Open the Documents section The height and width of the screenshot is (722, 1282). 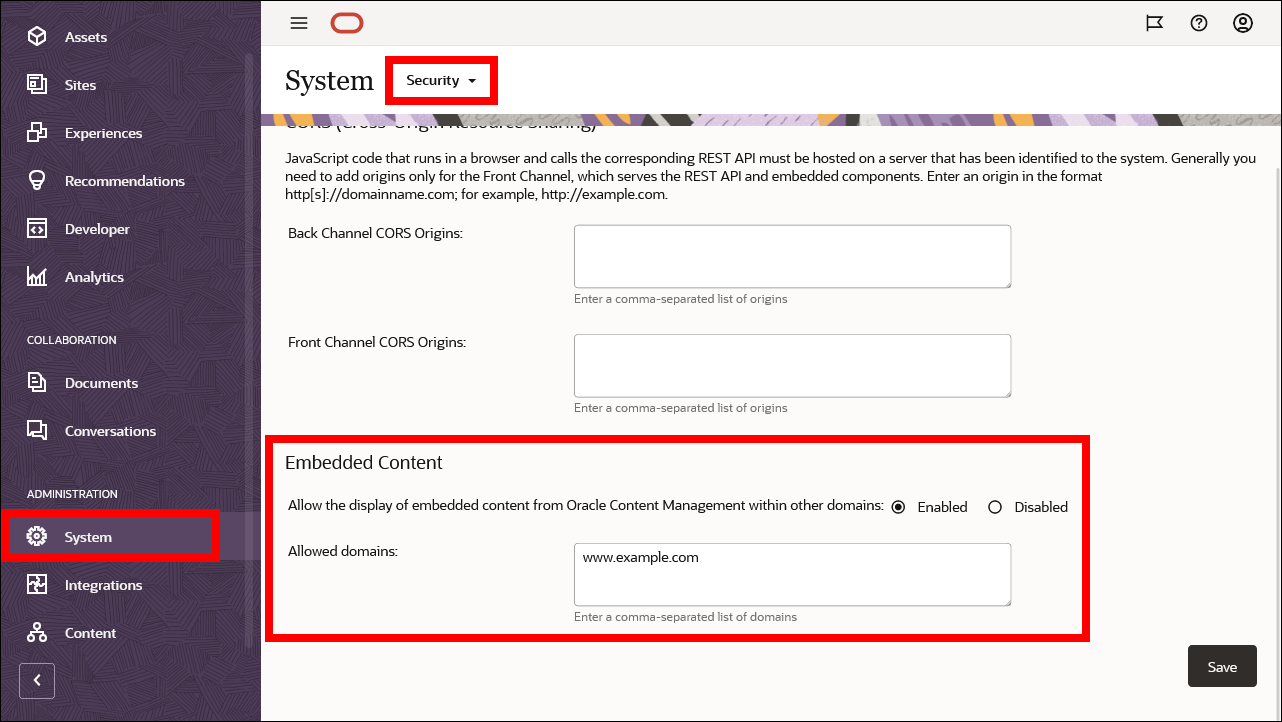pos(102,382)
